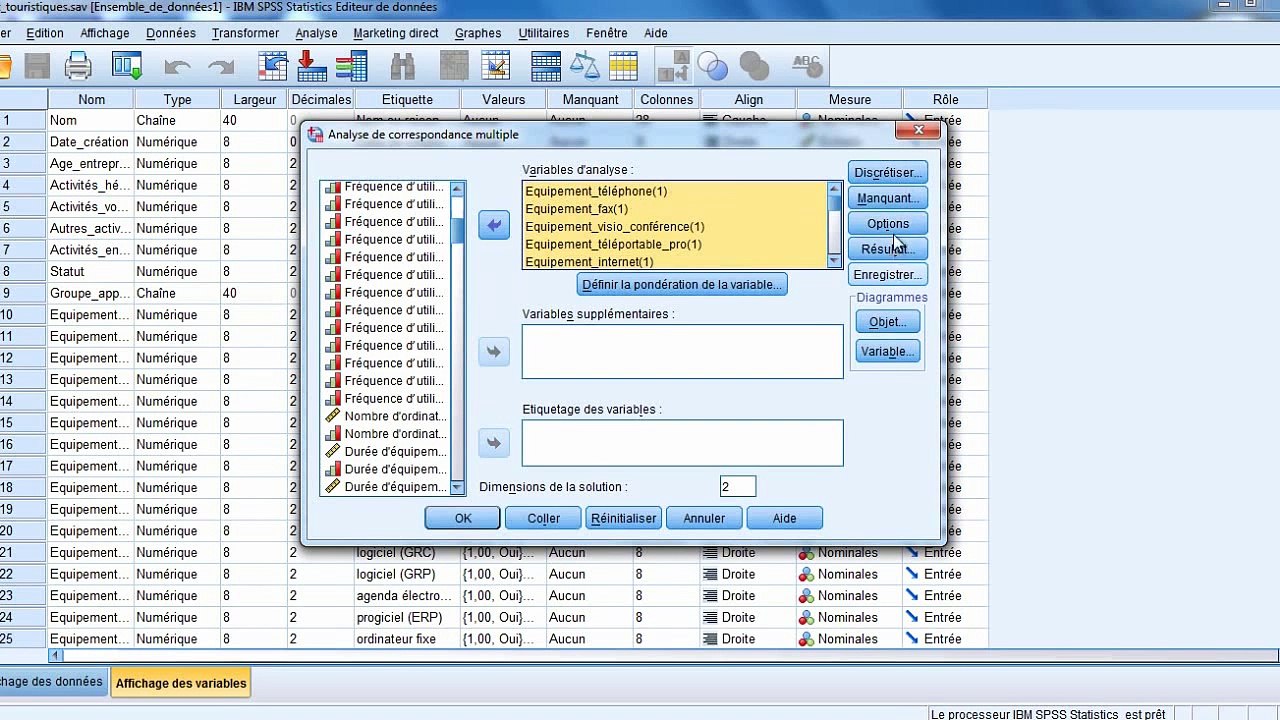
Task: Click the Enregistrer button
Action: click(x=888, y=275)
